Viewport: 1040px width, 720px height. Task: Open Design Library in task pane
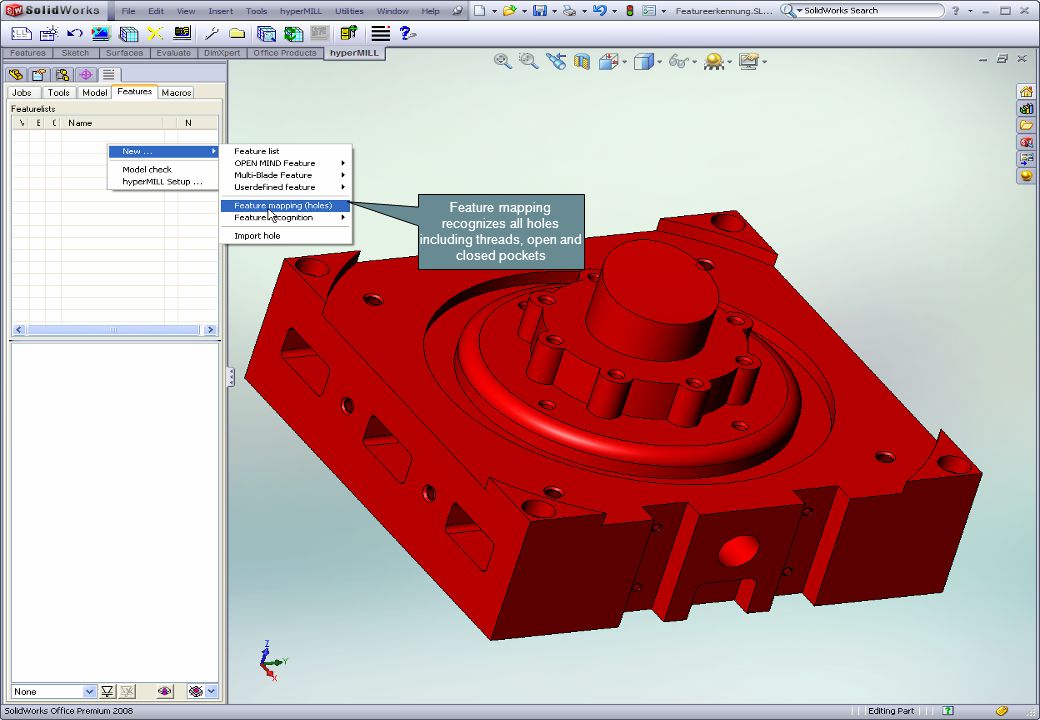[1026, 108]
